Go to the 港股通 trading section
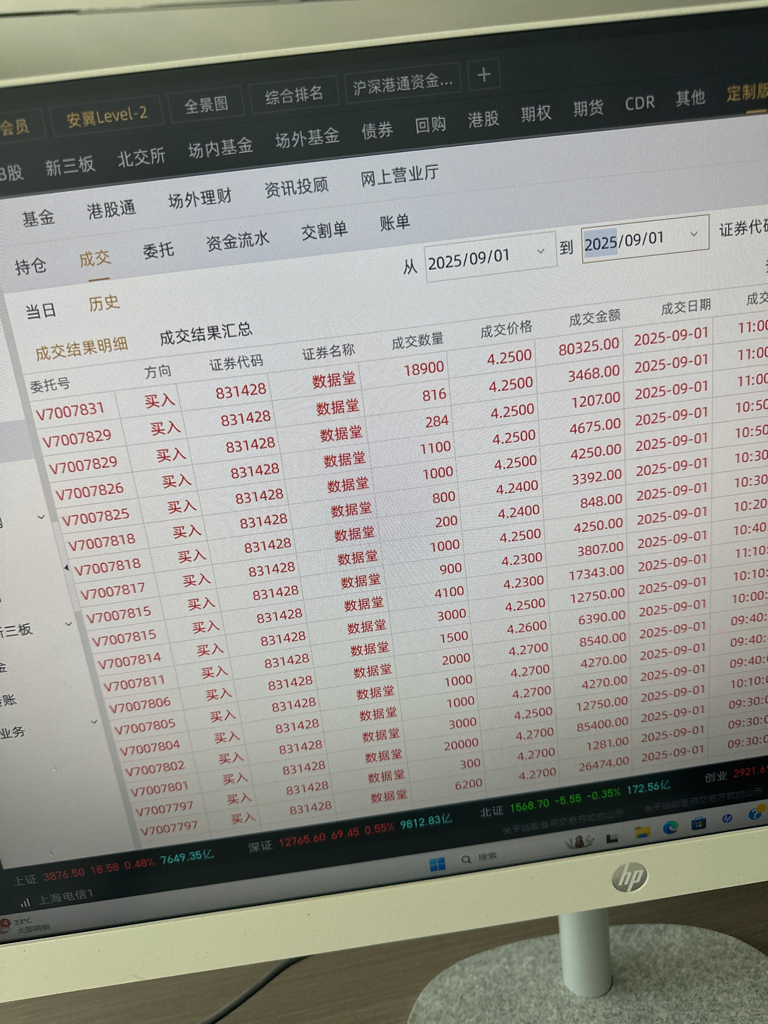Screen dimensions: 768x1024 111,209
